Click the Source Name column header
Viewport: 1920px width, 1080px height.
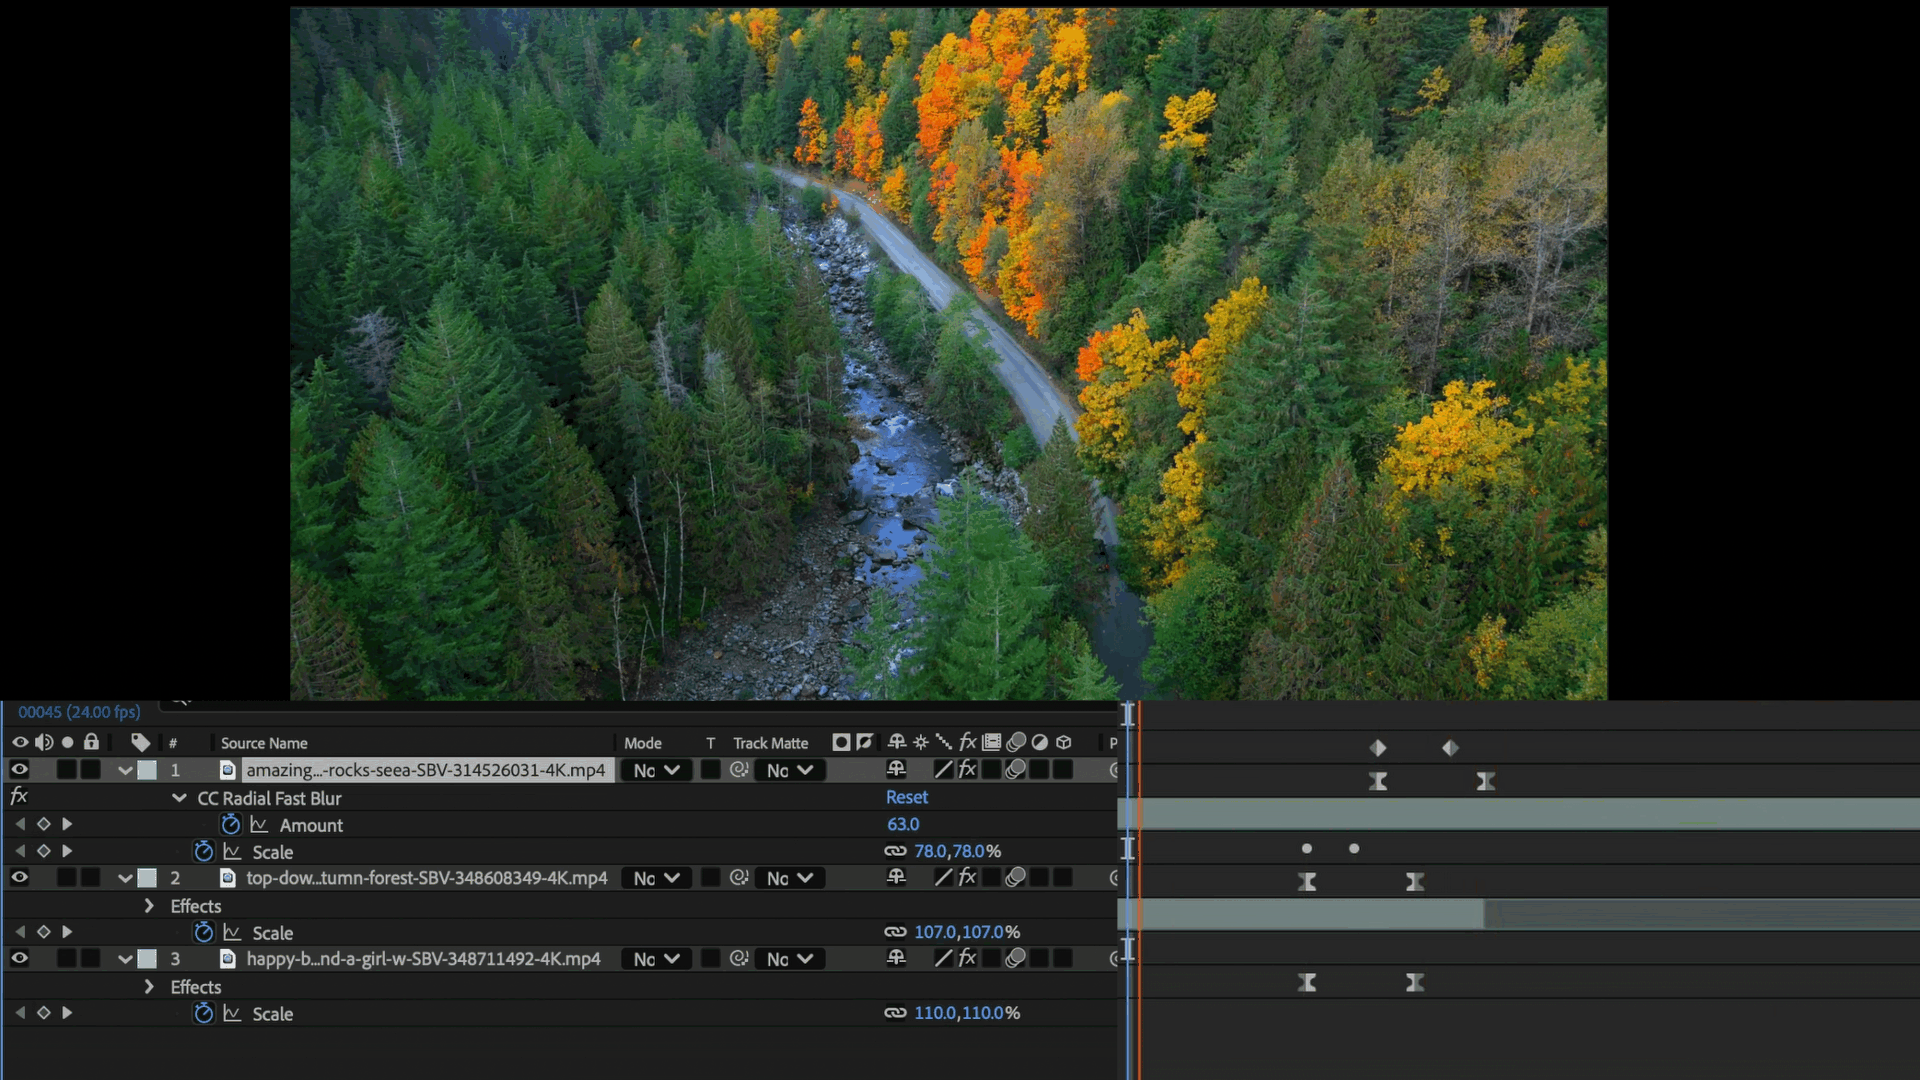(x=264, y=742)
